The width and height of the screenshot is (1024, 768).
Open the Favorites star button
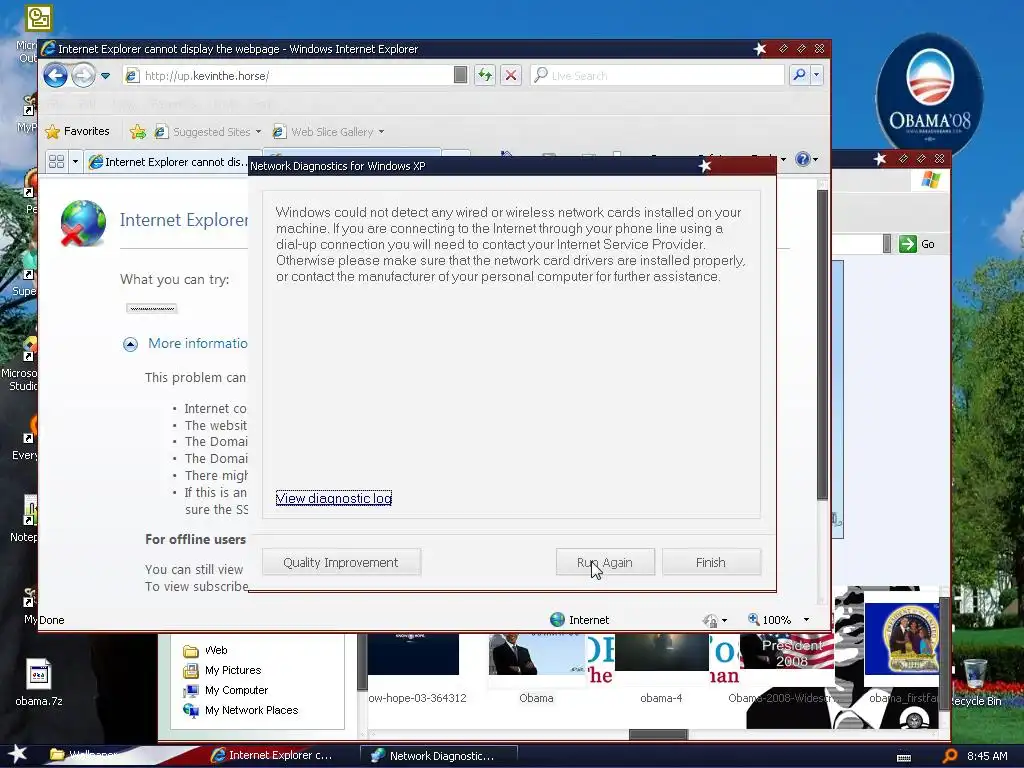pyautogui.click(x=77, y=131)
